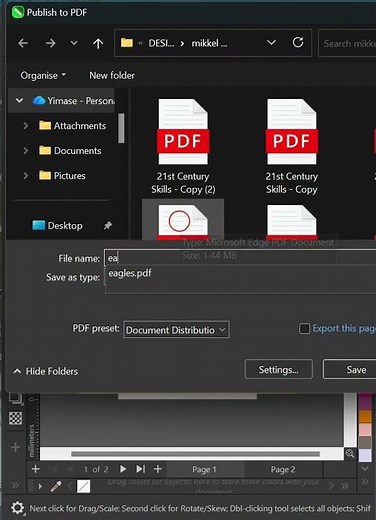
Task: Expand the Documents folder node
Action: coord(26,151)
